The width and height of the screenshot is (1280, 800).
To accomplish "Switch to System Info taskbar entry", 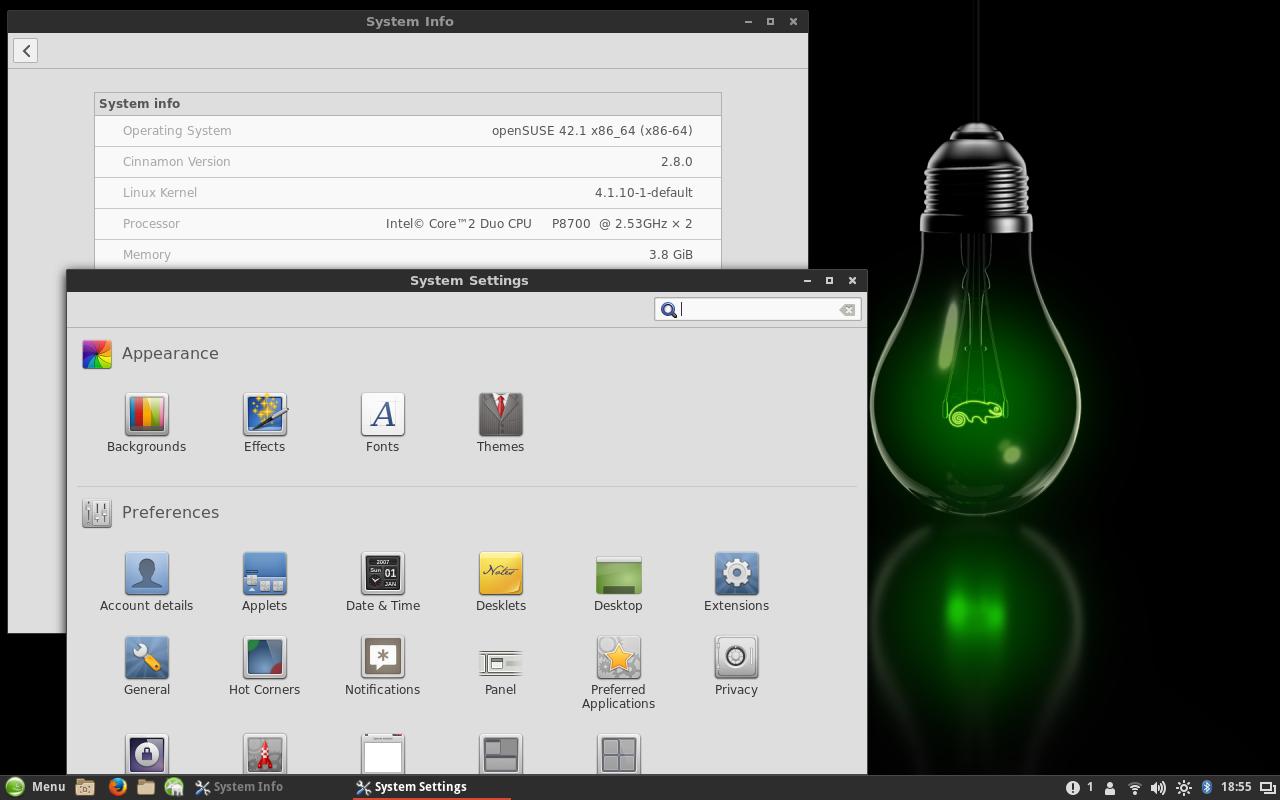I will [240, 787].
